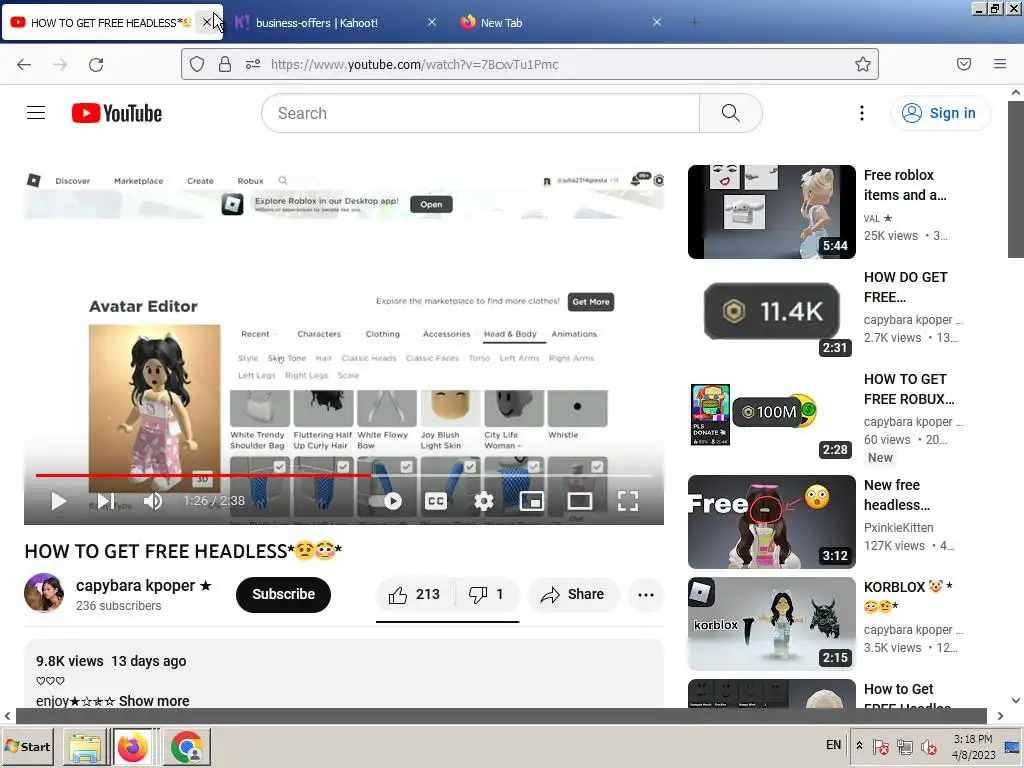This screenshot has width=1024, height=768.
Task: Click Firefox icon in taskbar
Action: [x=133, y=747]
